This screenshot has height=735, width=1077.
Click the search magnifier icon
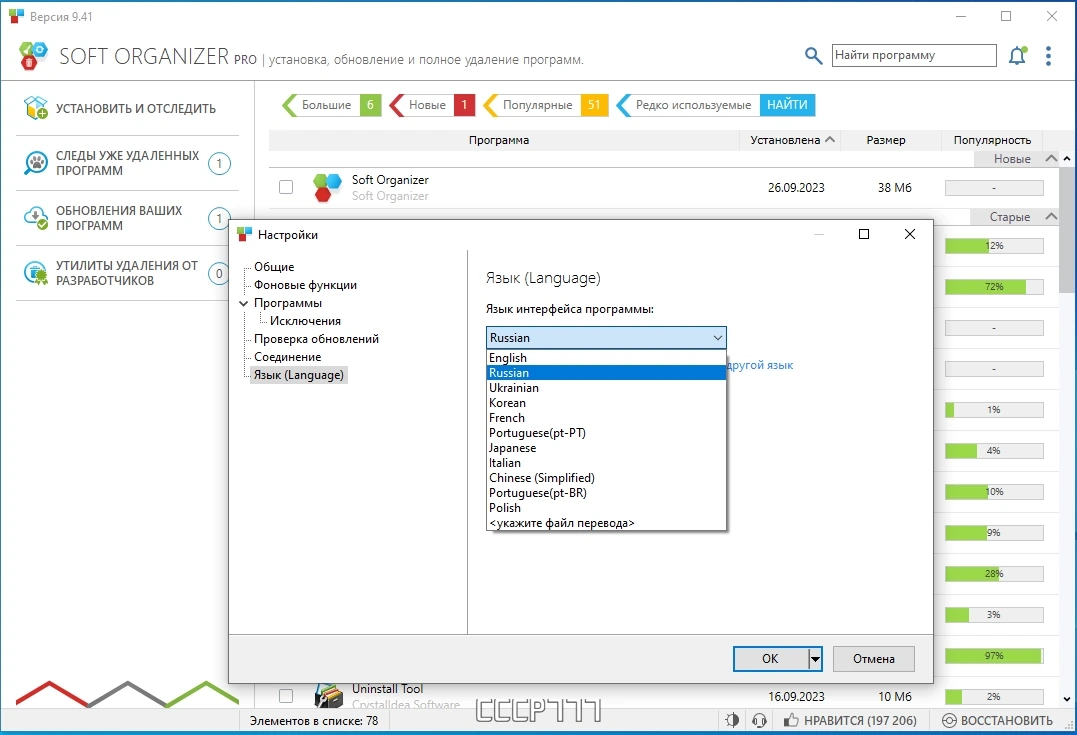pos(813,56)
